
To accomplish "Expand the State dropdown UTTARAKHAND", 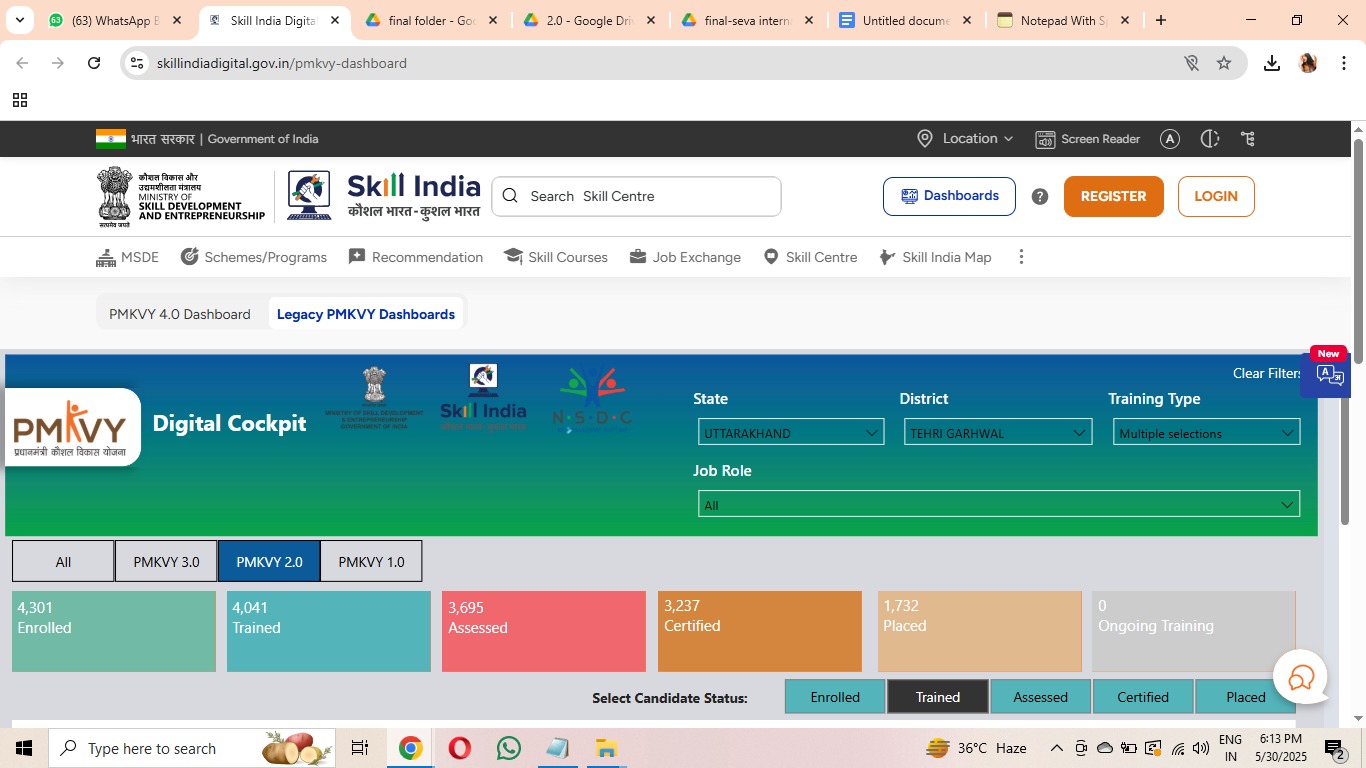I will point(791,433).
